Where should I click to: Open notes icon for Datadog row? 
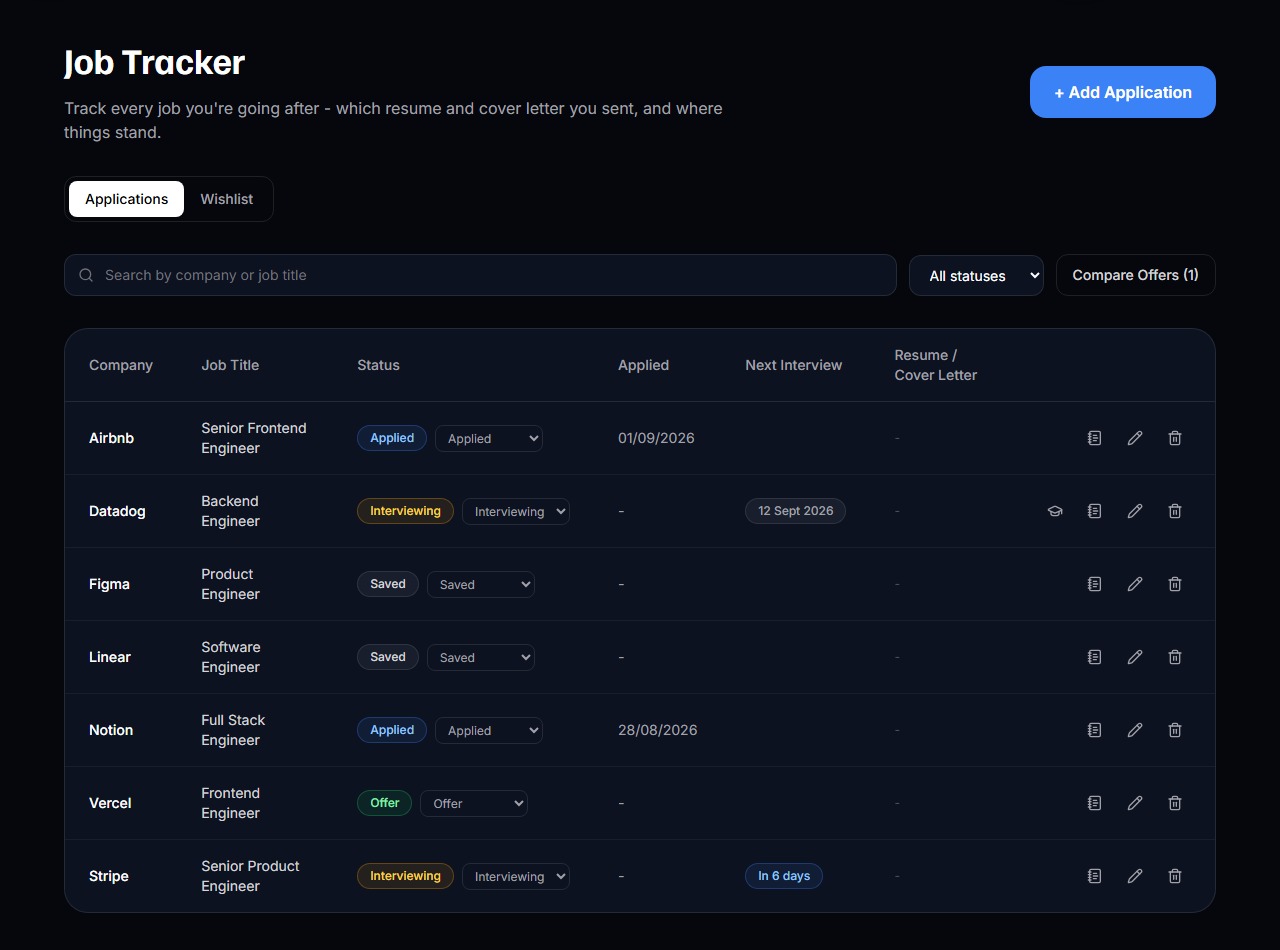click(1095, 511)
